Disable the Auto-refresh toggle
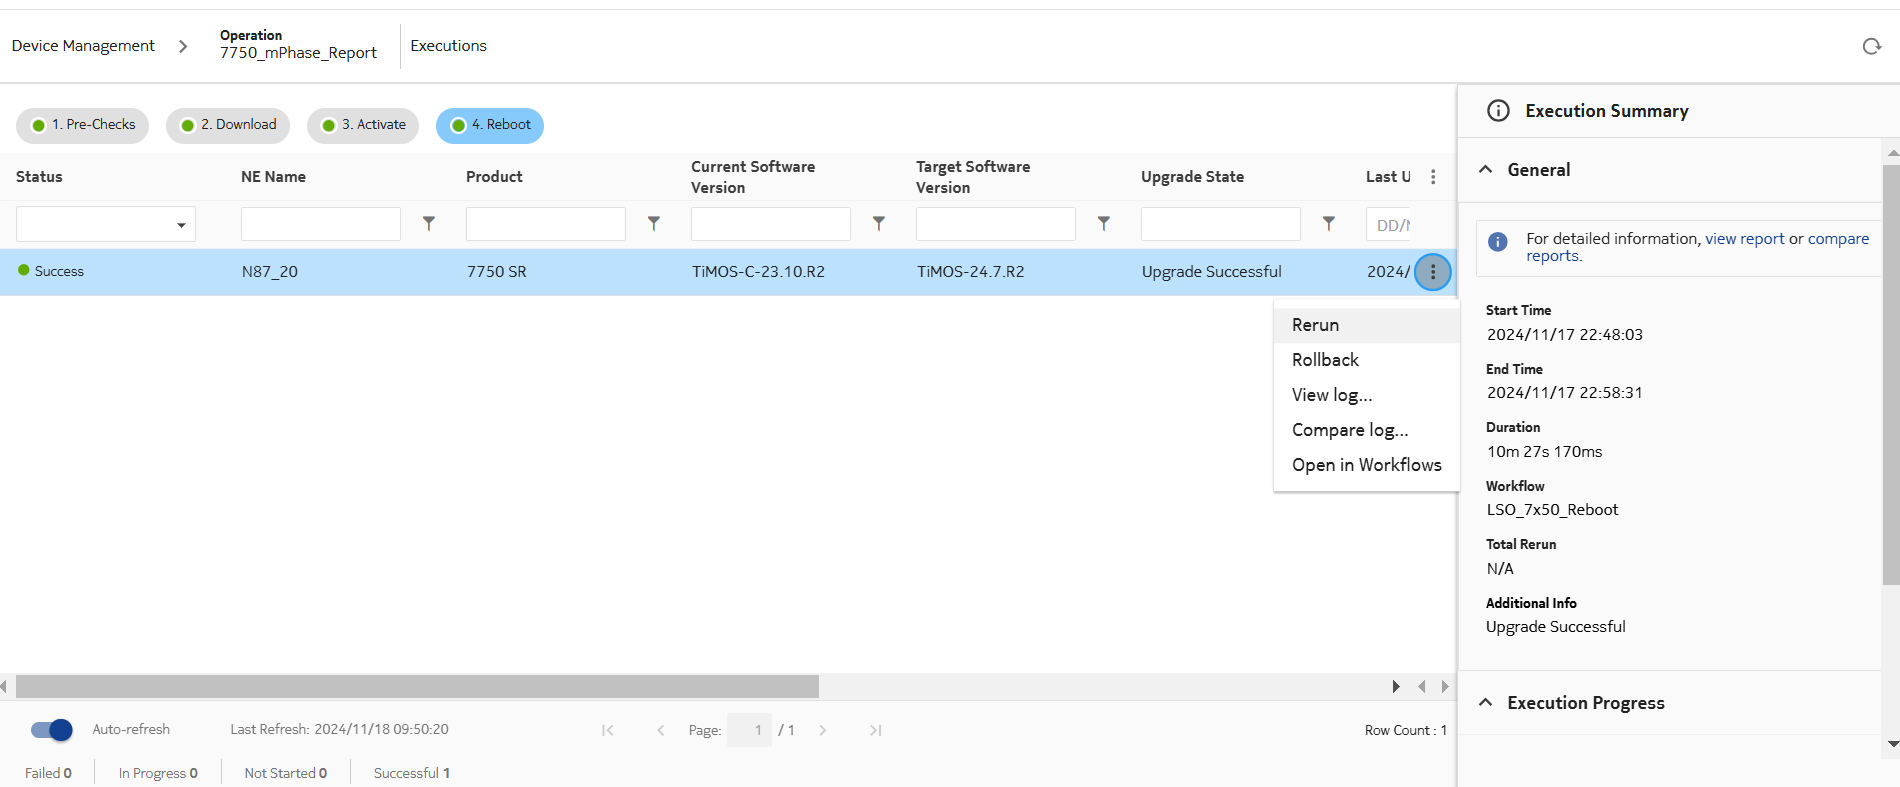This screenshot has width=1900, height=787. tap(52, 730)
